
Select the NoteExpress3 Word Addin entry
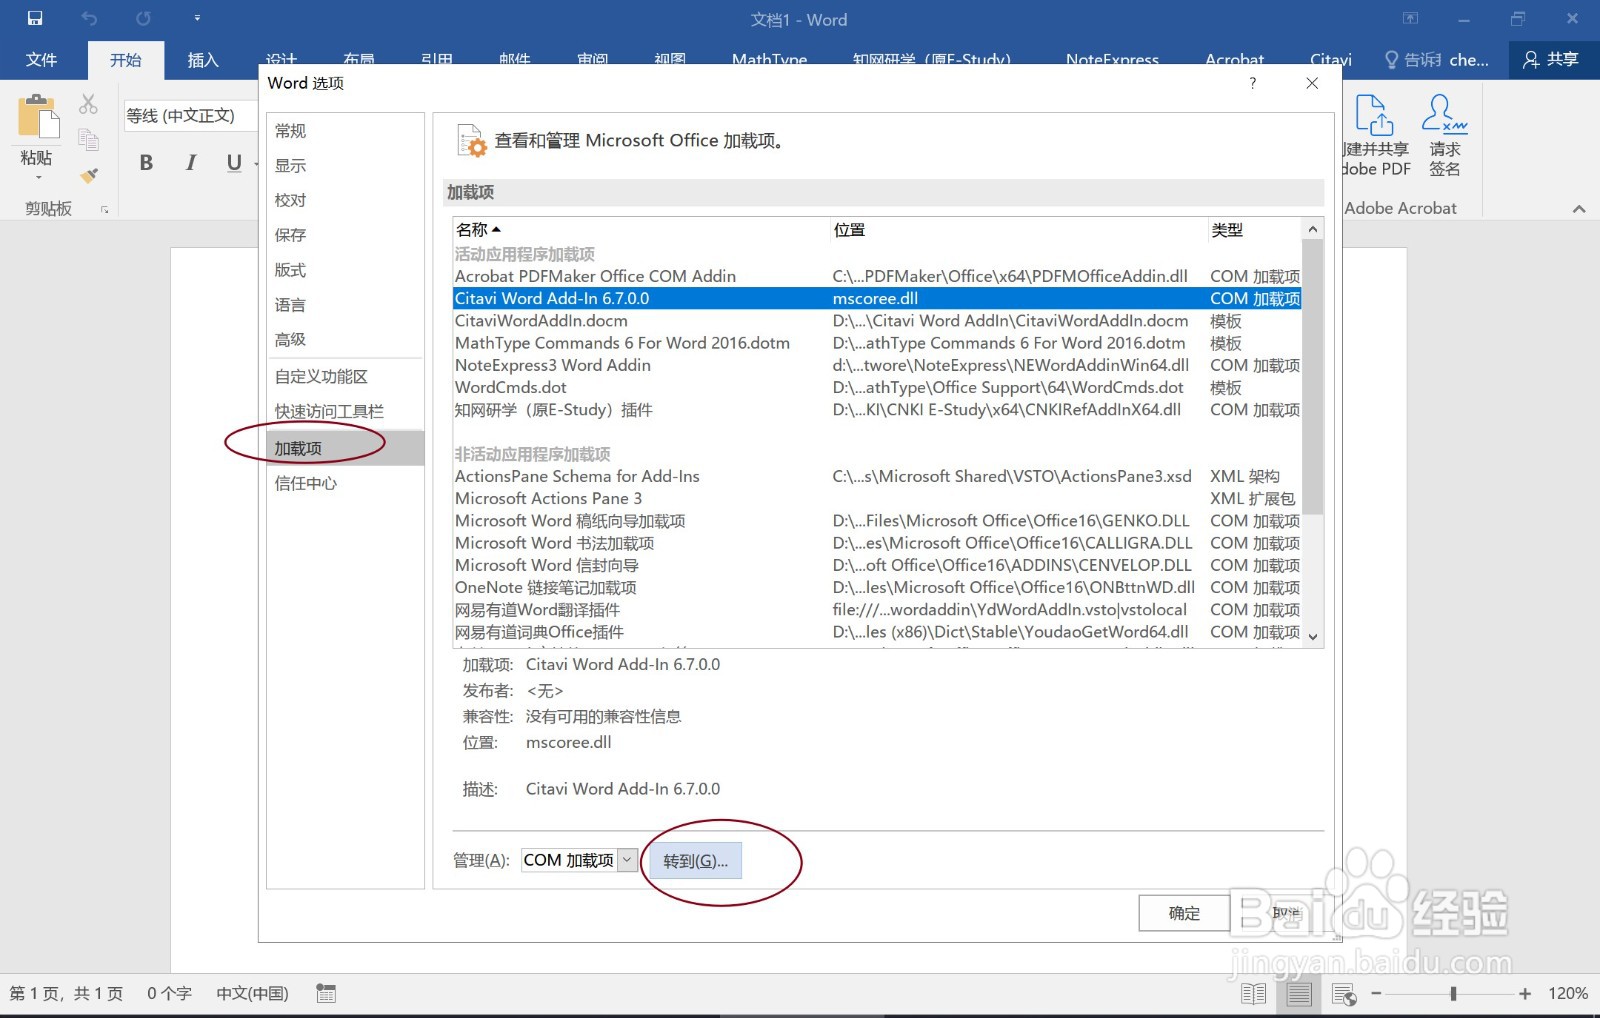552,365
